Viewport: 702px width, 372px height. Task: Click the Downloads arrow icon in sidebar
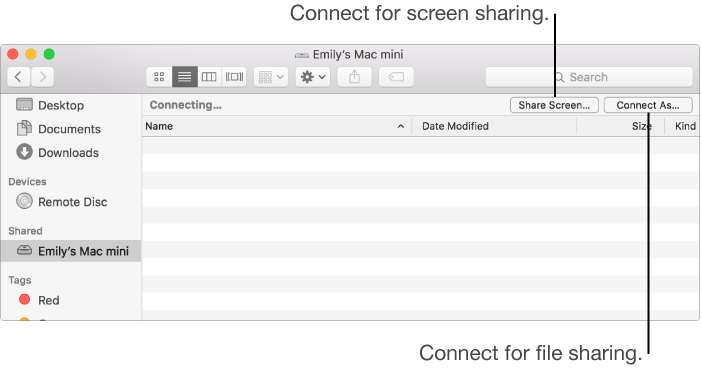pos(24,152)
